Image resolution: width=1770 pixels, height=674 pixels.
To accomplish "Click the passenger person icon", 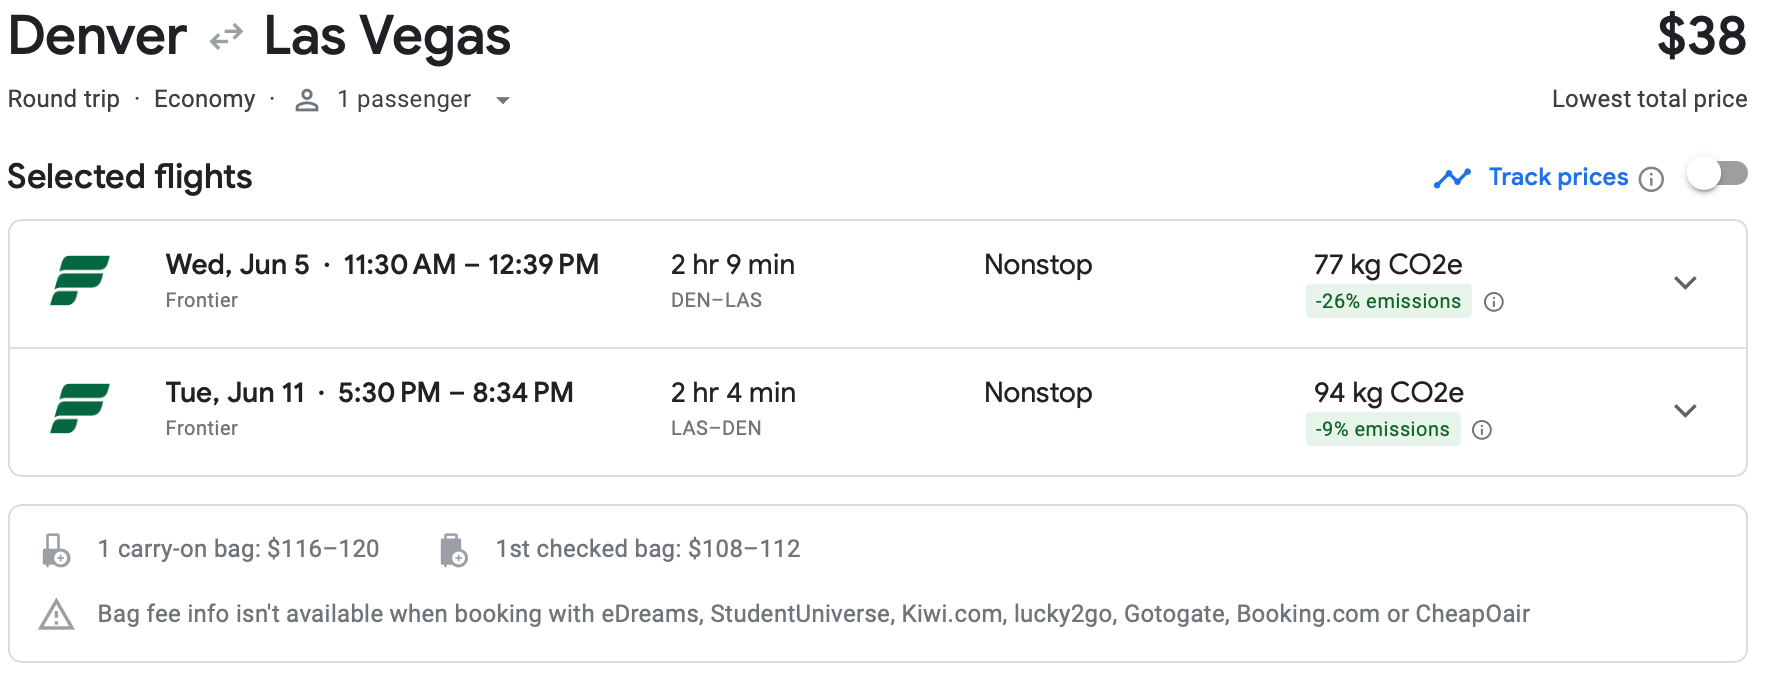I will coord(307,100).
